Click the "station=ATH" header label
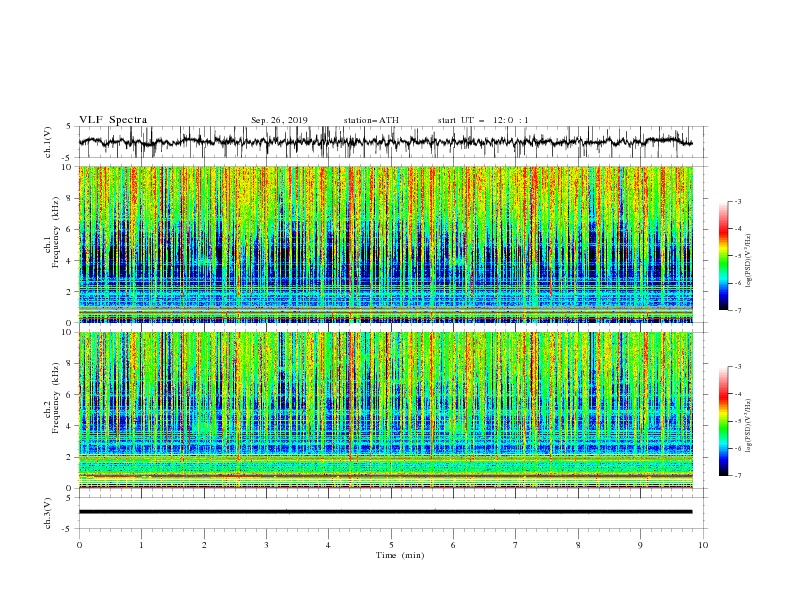The width and height of the screenshot is (792, 612). tap(371, 120)
